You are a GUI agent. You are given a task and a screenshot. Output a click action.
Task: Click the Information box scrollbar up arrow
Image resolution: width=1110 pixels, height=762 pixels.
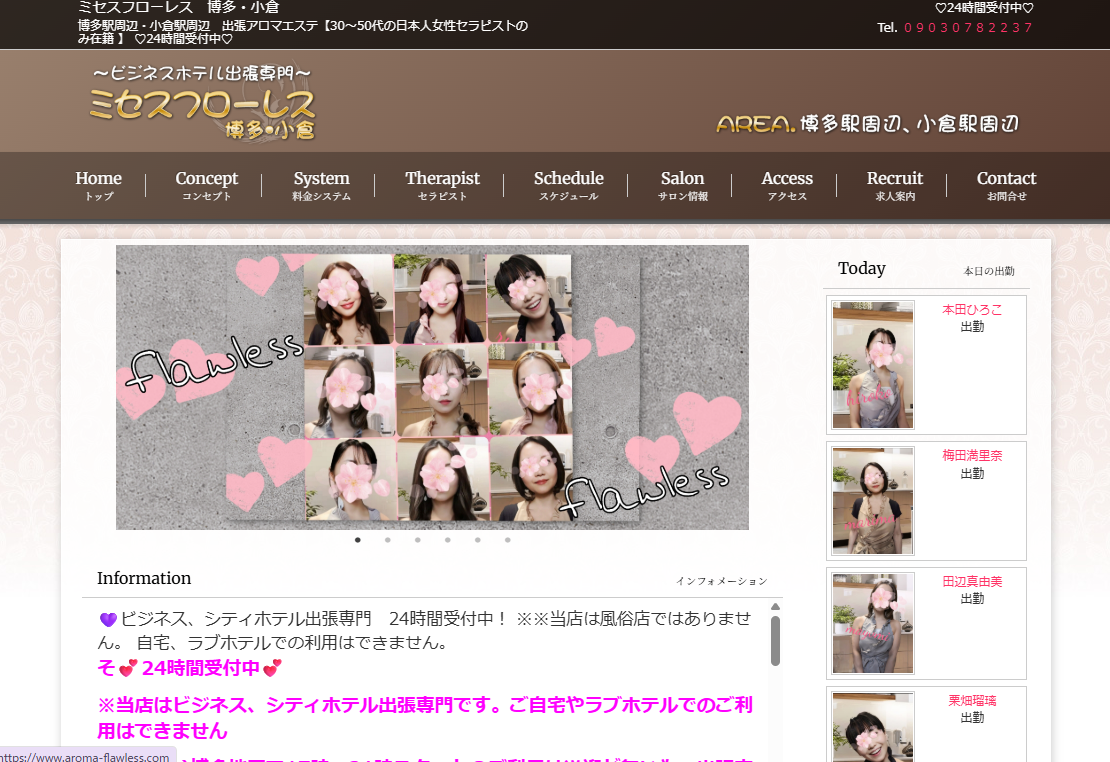click(775, 607)
